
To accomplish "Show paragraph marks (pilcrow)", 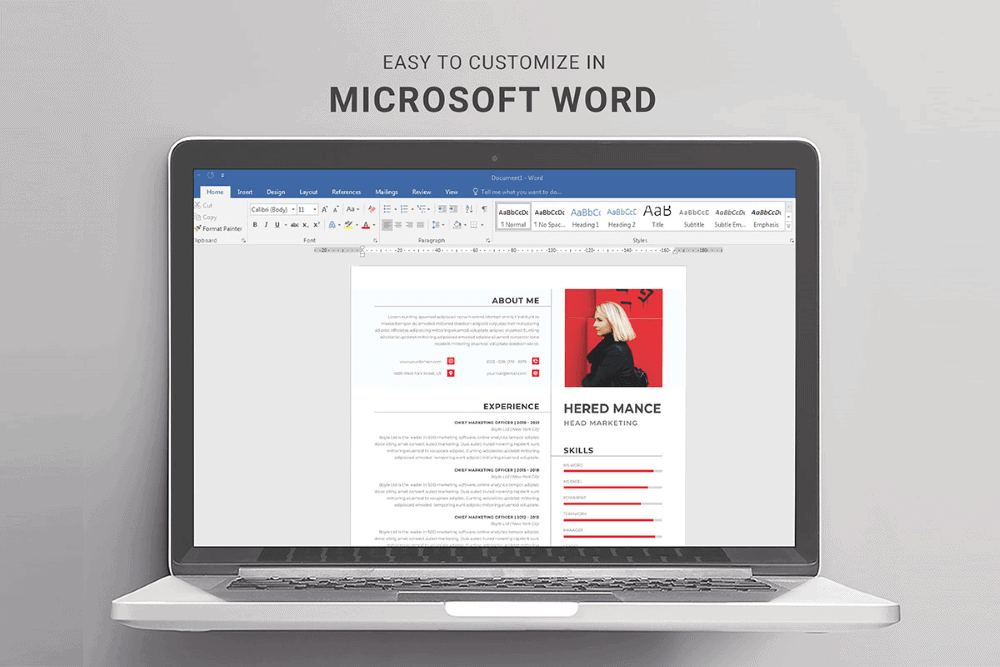I will pyautogui.click(x=484, y=209).
